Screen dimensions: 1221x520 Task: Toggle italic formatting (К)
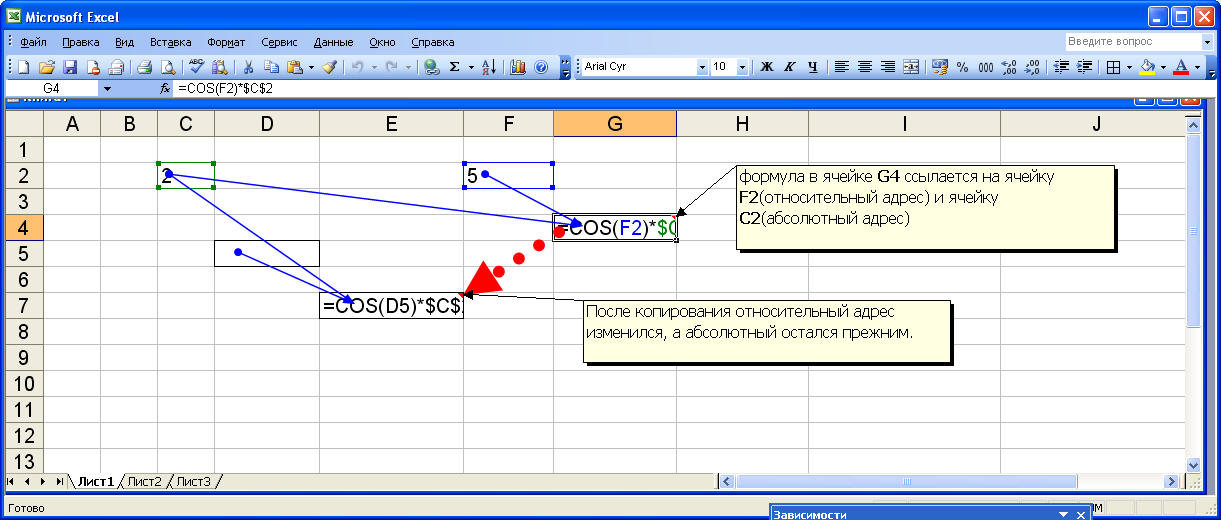[x=789, y=67]
